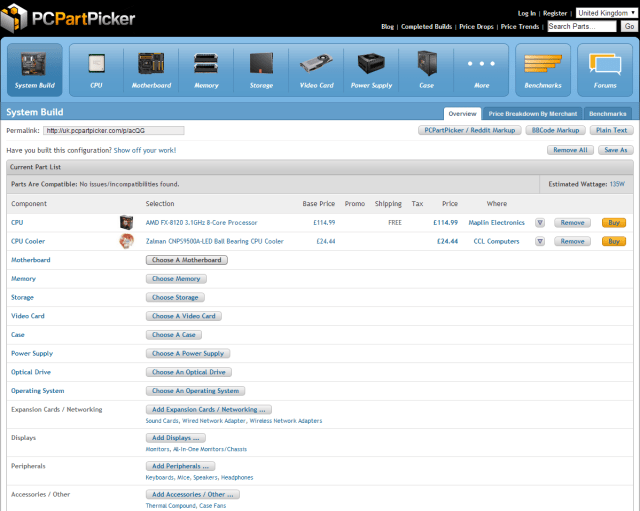
Task: Open the Wireless Network Adapters link
Action: (x=286, y=421)
